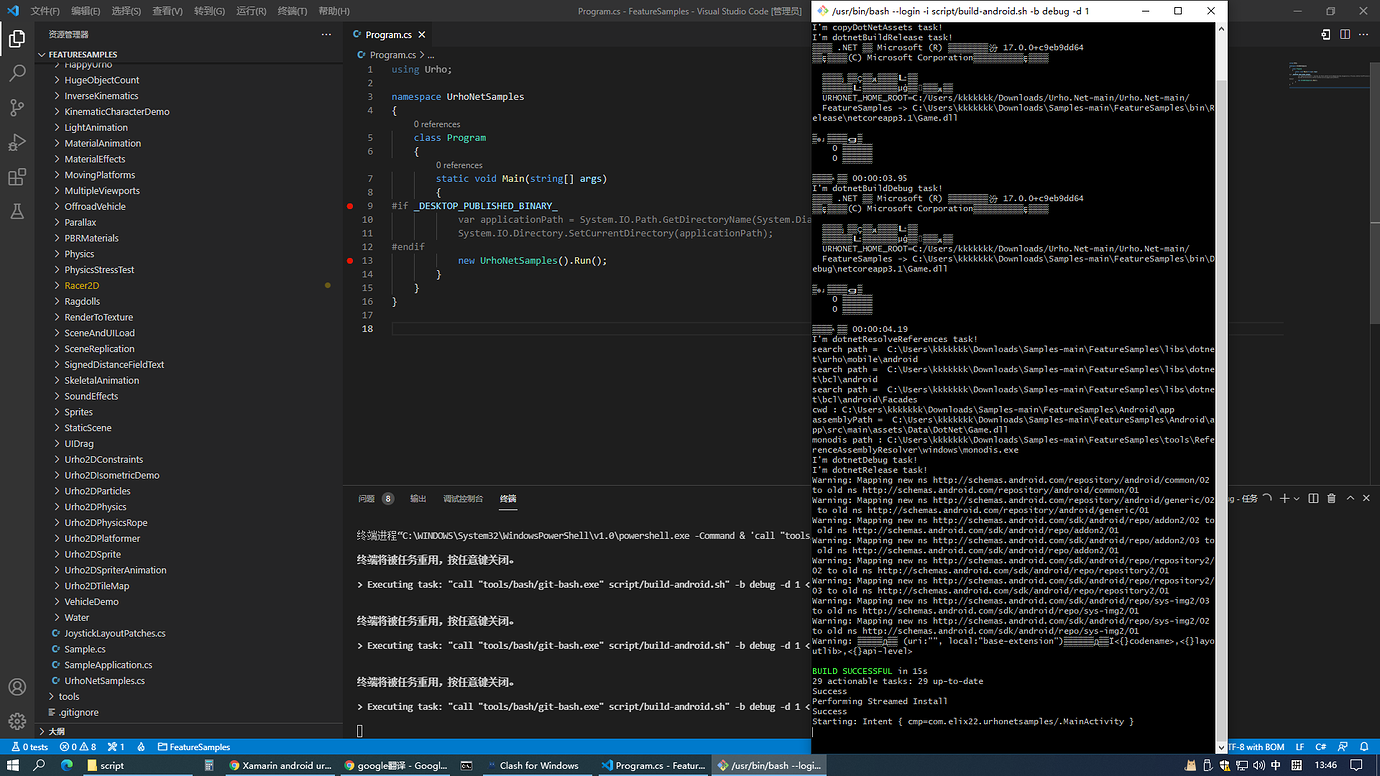
Task: Split the editor to the right
Action: click(1343, 34)
